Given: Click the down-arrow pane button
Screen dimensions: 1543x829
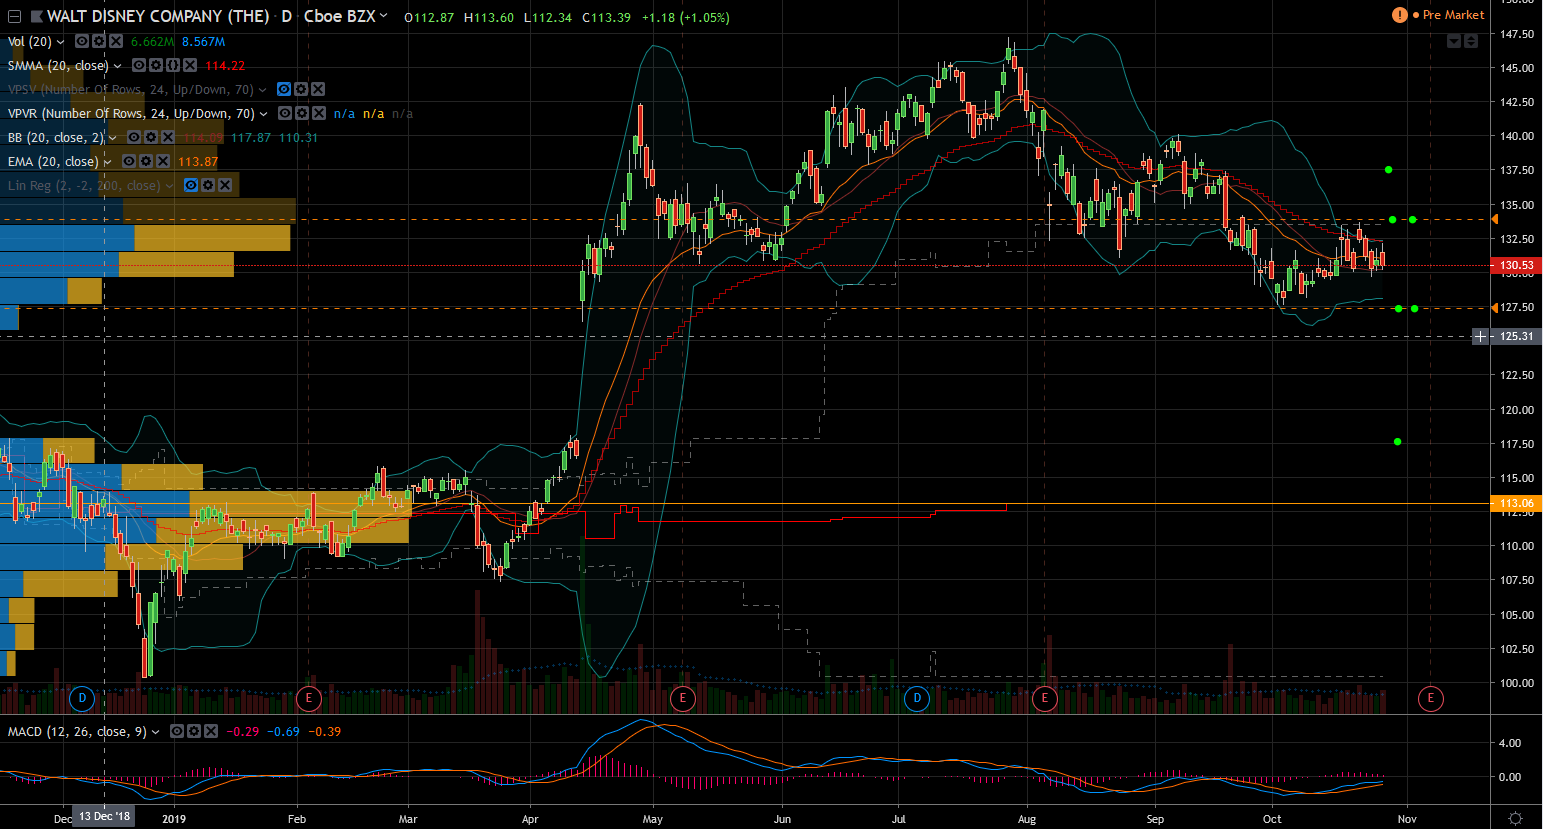Looking at the screenshot, I should (1454, 41).
